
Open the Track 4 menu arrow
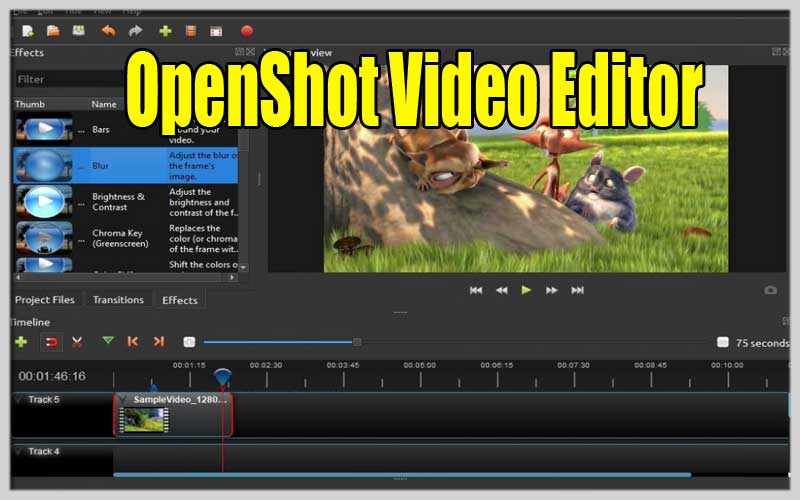pos(19,452)
